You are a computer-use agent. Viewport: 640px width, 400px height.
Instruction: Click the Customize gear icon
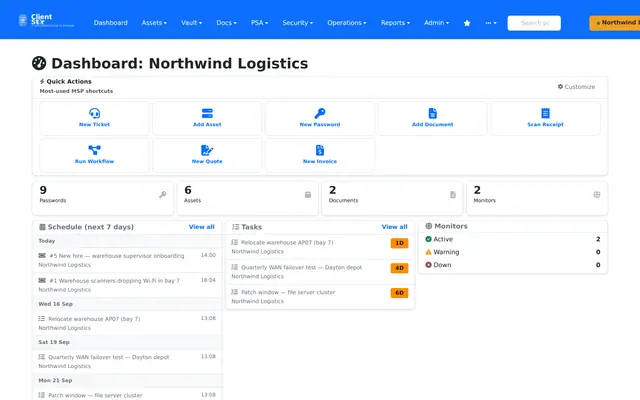pos(560,87)
